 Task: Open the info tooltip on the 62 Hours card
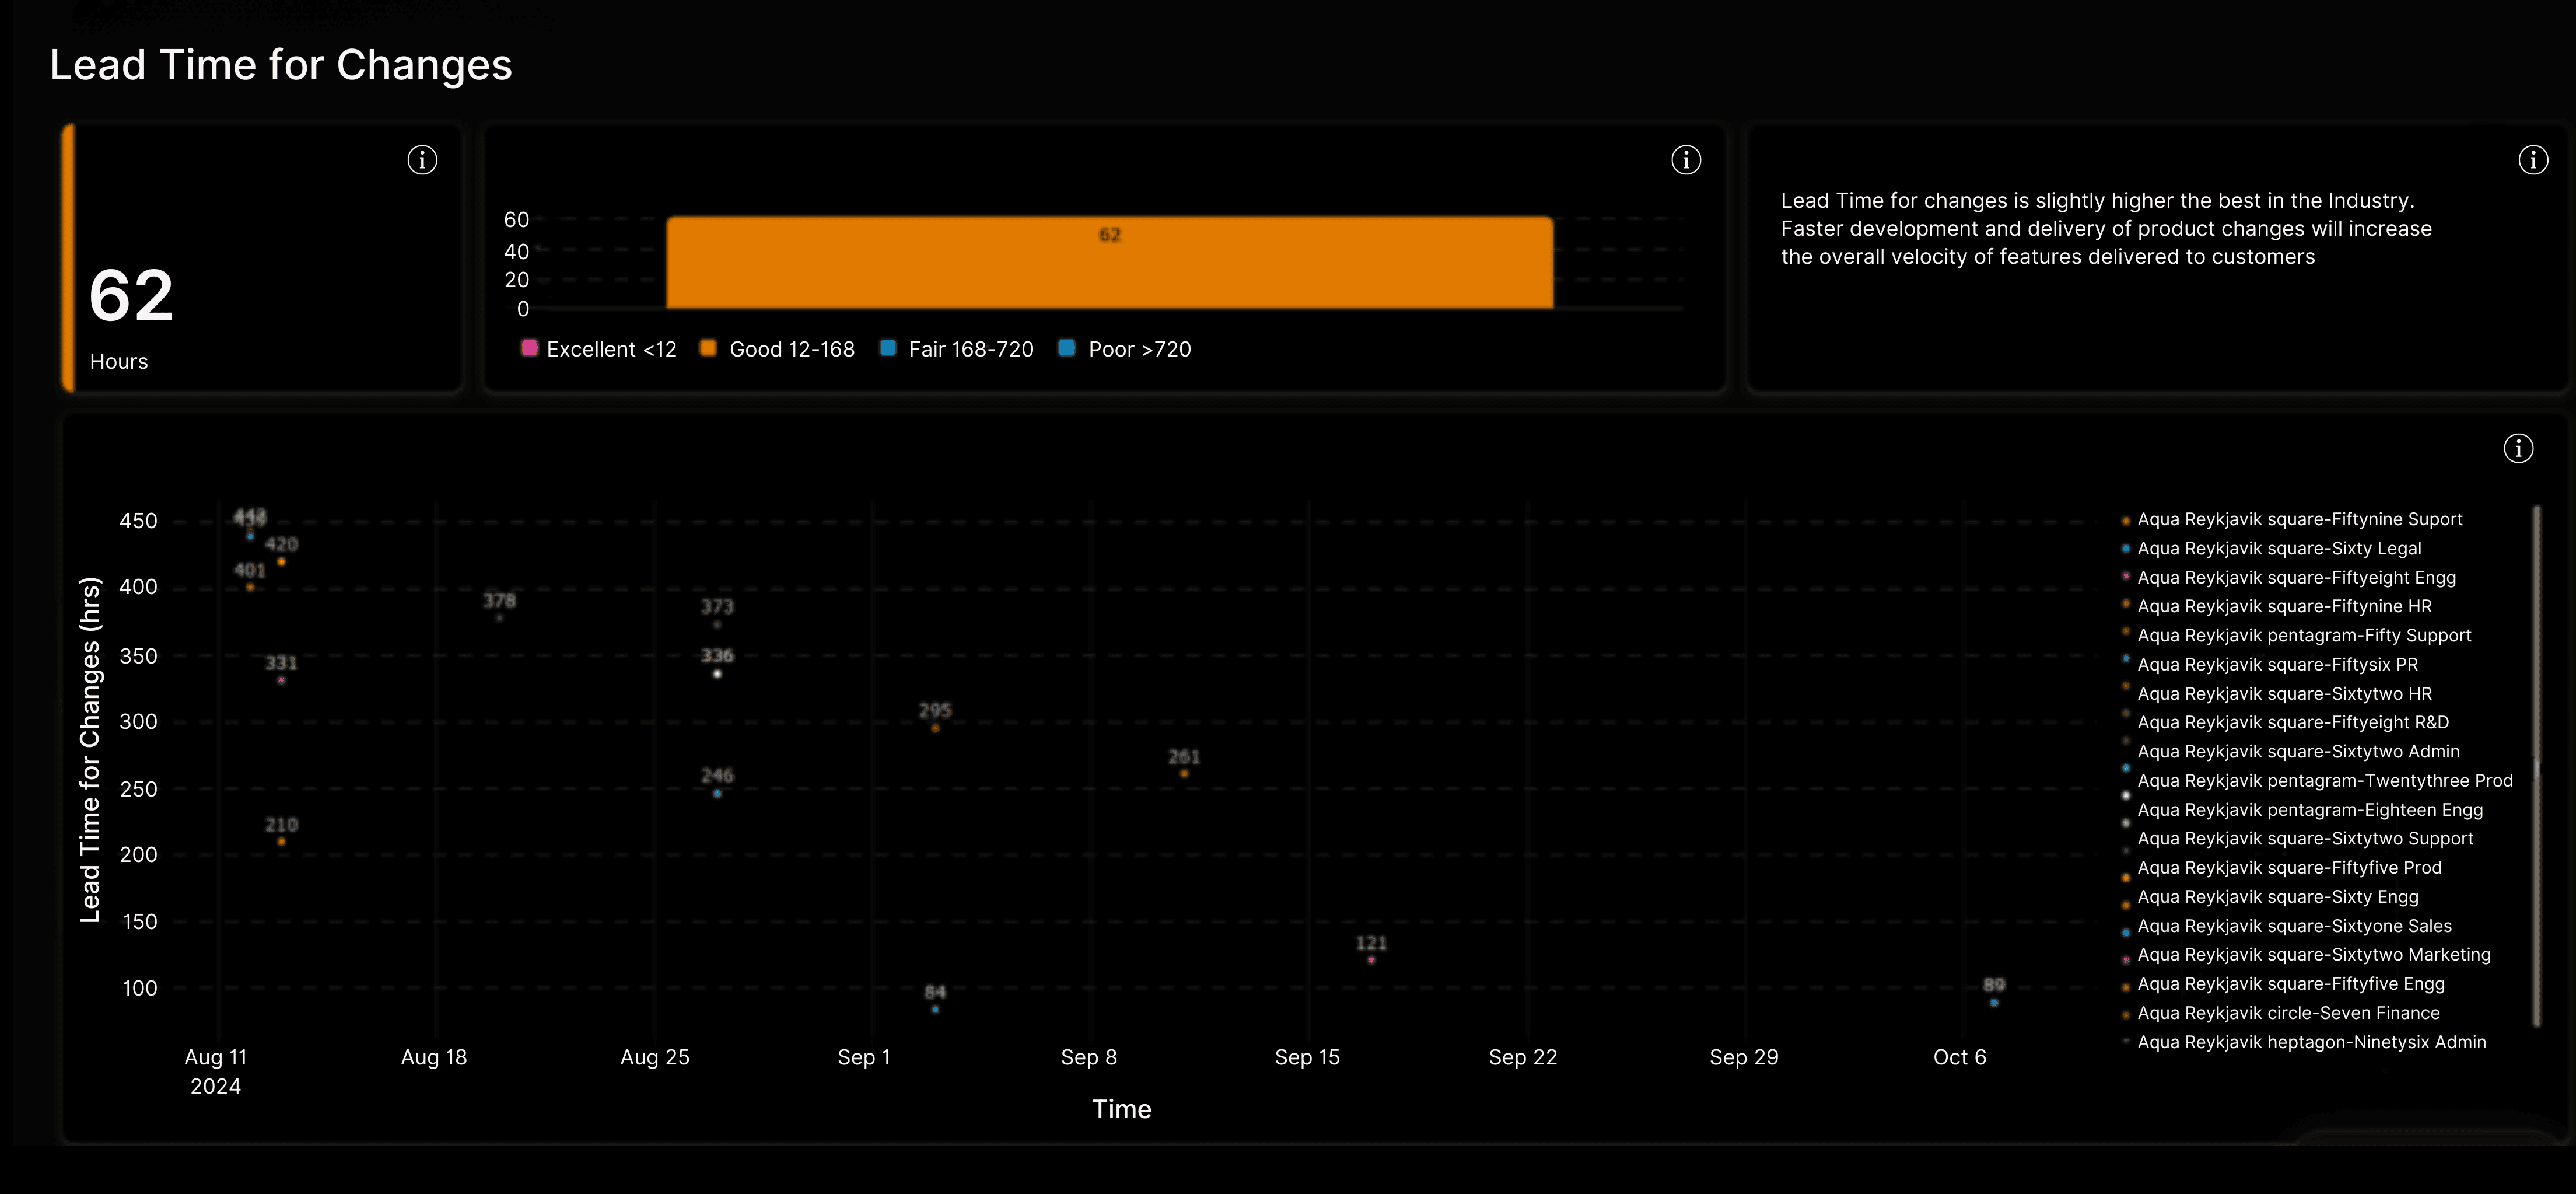(x=422, y=159)
